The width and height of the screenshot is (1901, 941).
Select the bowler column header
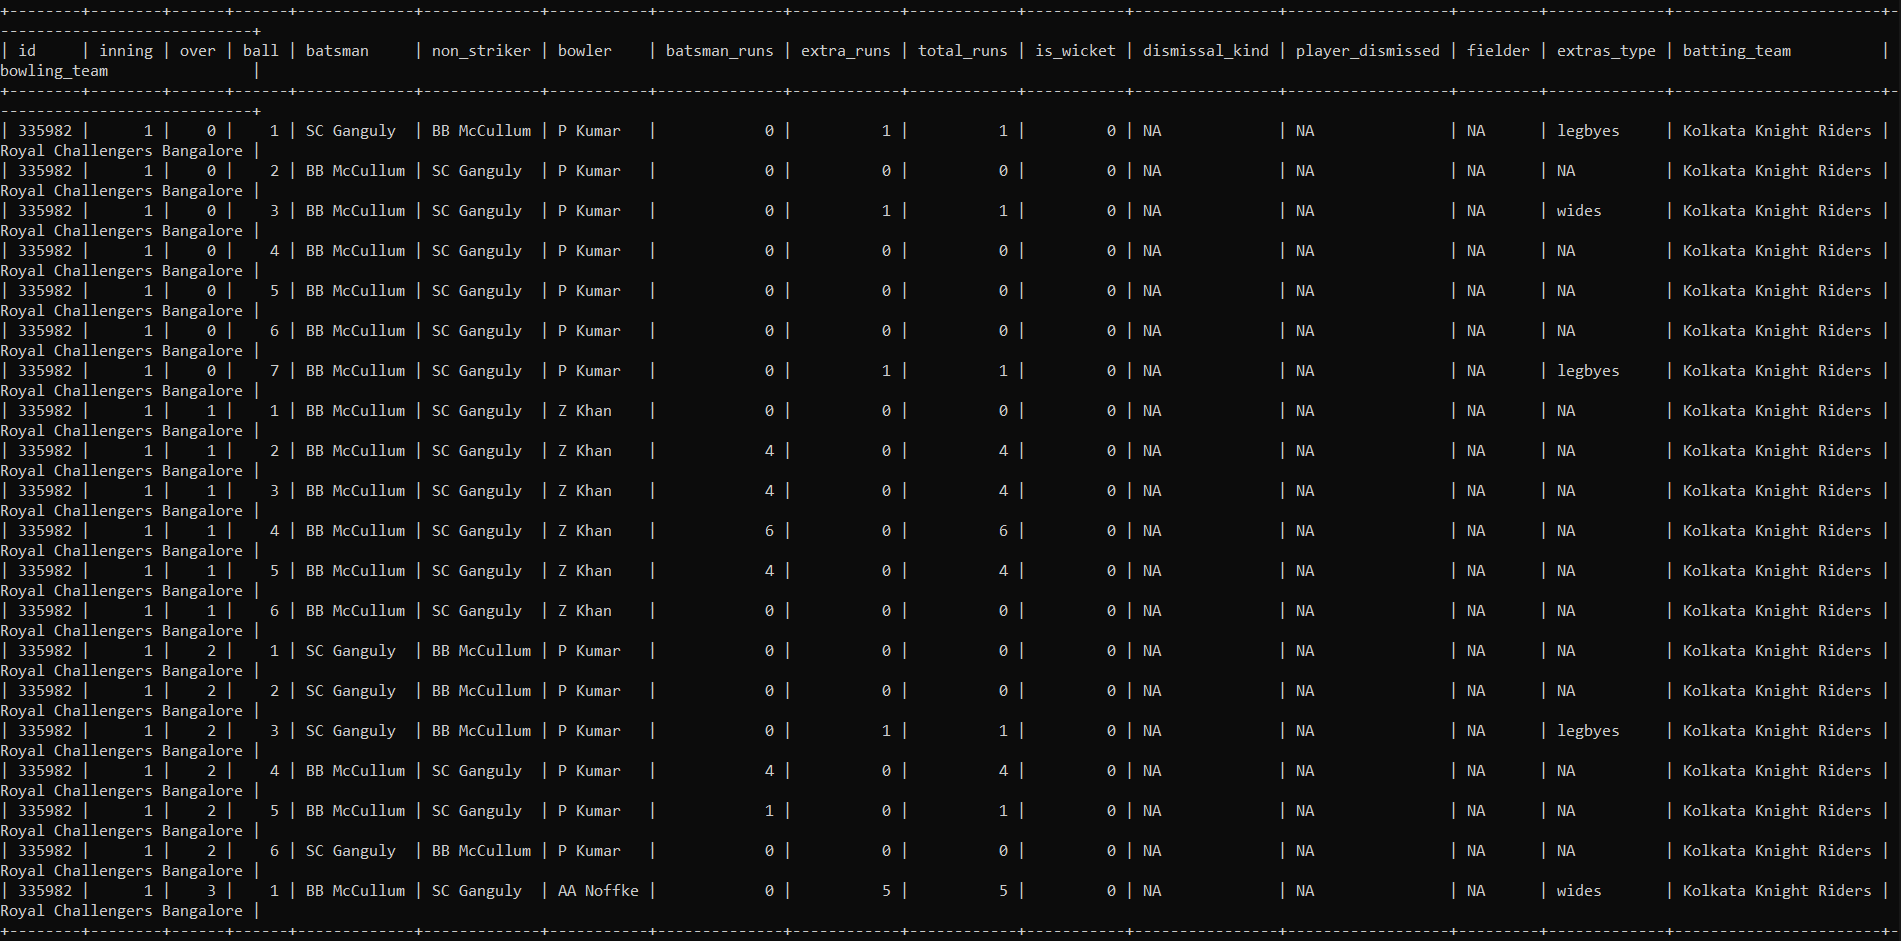585,50
